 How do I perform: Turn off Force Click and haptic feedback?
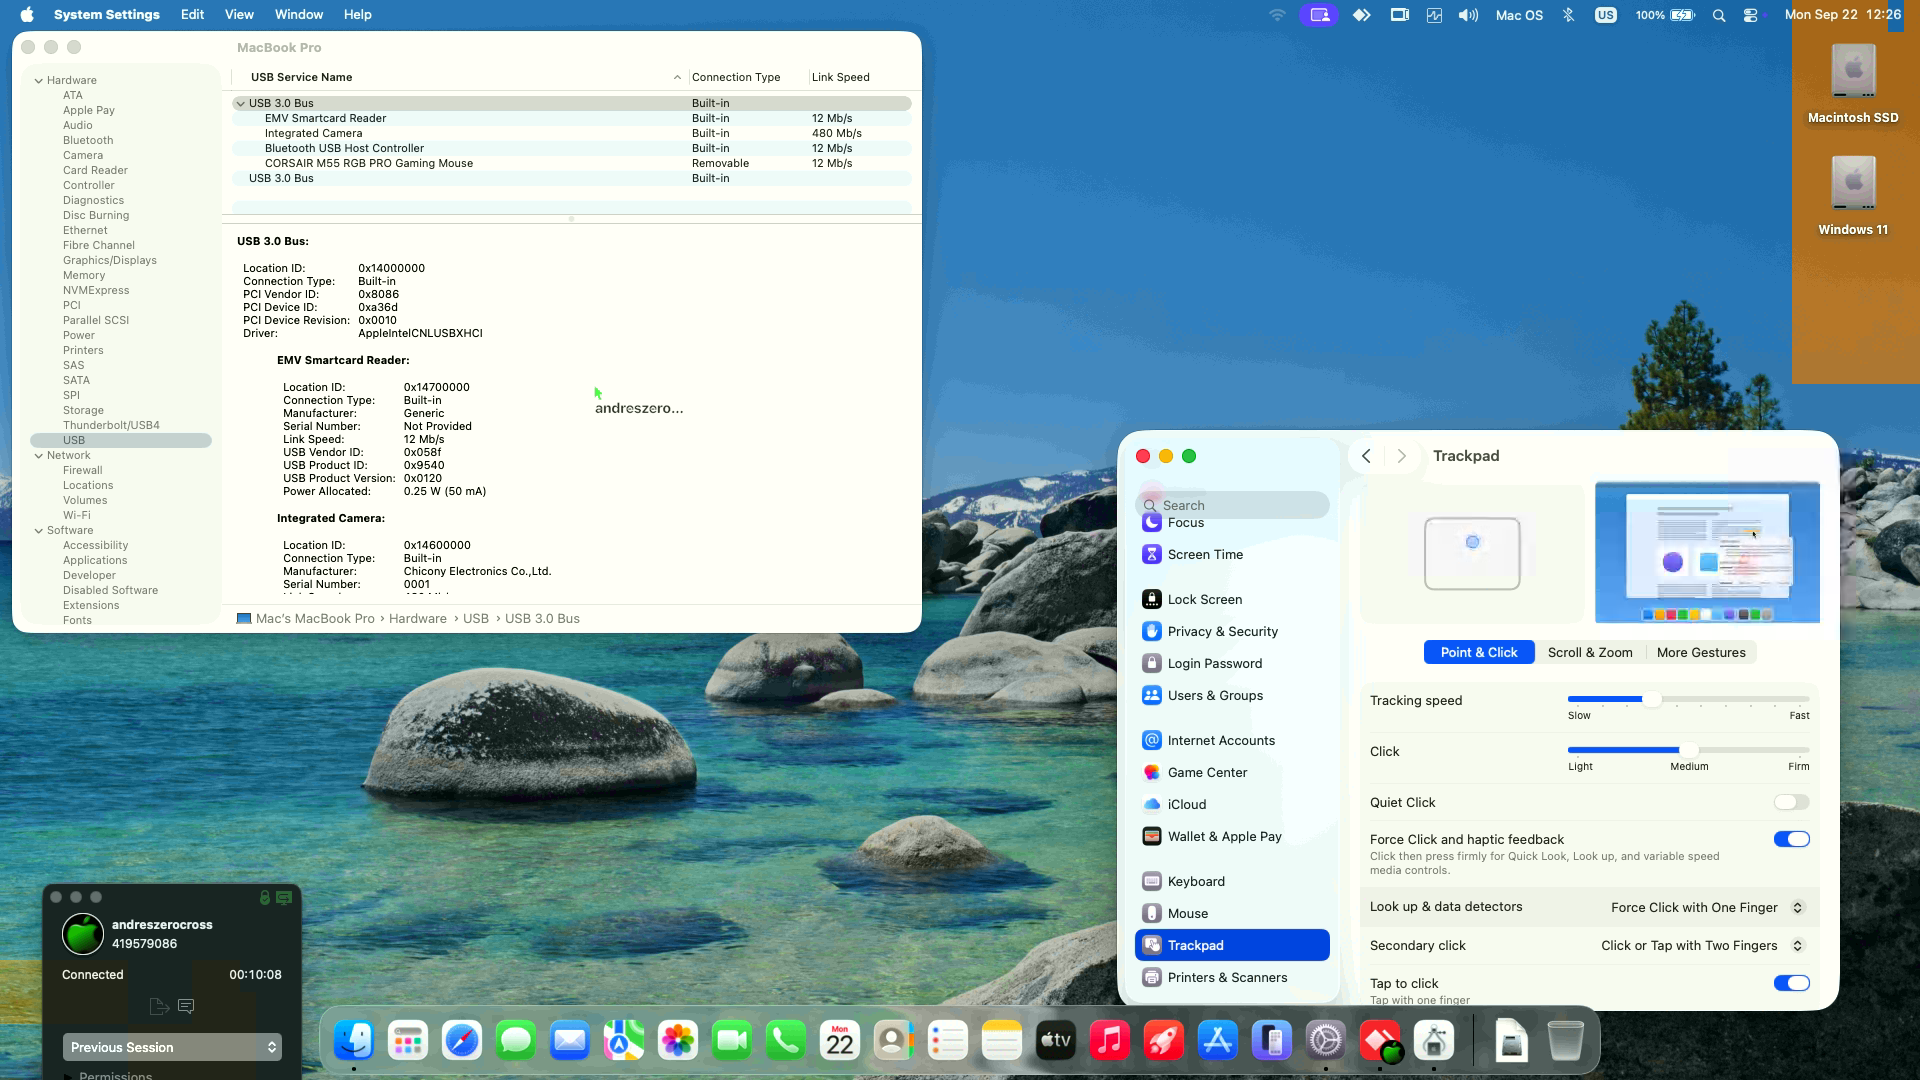1791,839
